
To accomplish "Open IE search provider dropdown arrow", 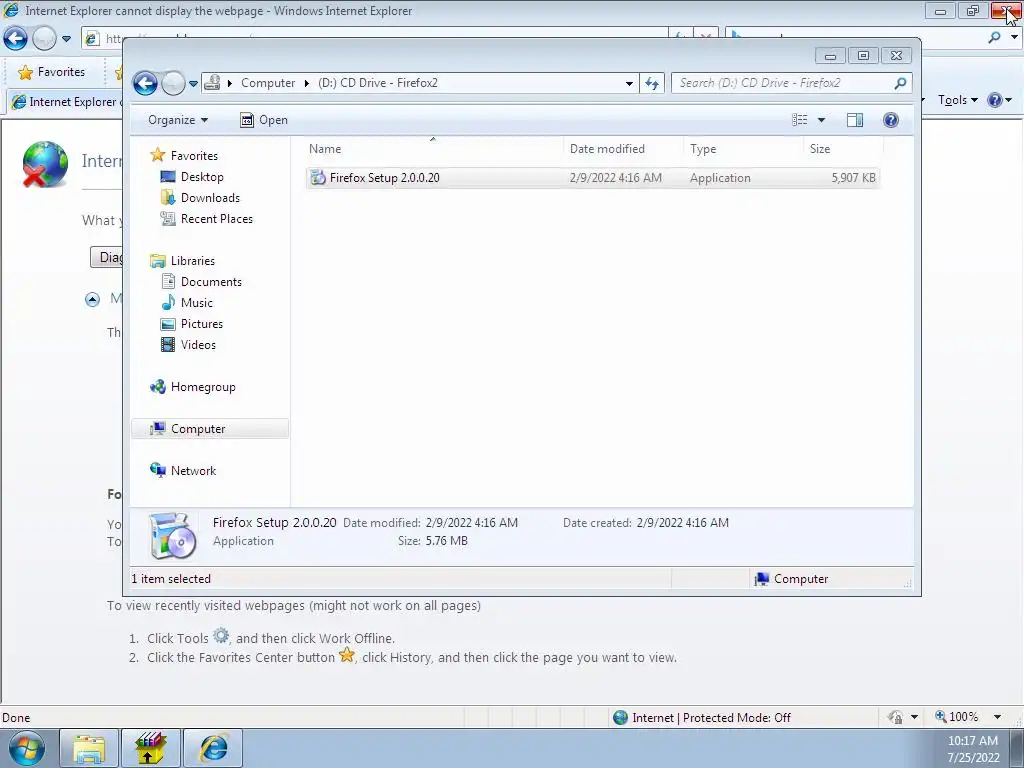I will [x=1014, y=38].
